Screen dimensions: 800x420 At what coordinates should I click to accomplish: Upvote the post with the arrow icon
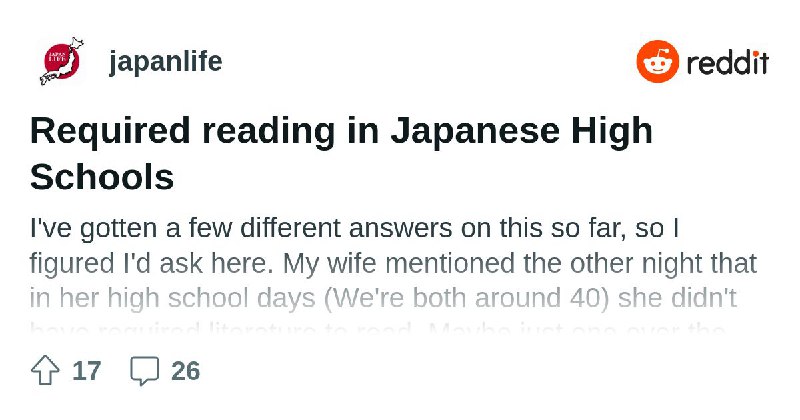pos(45,370)
